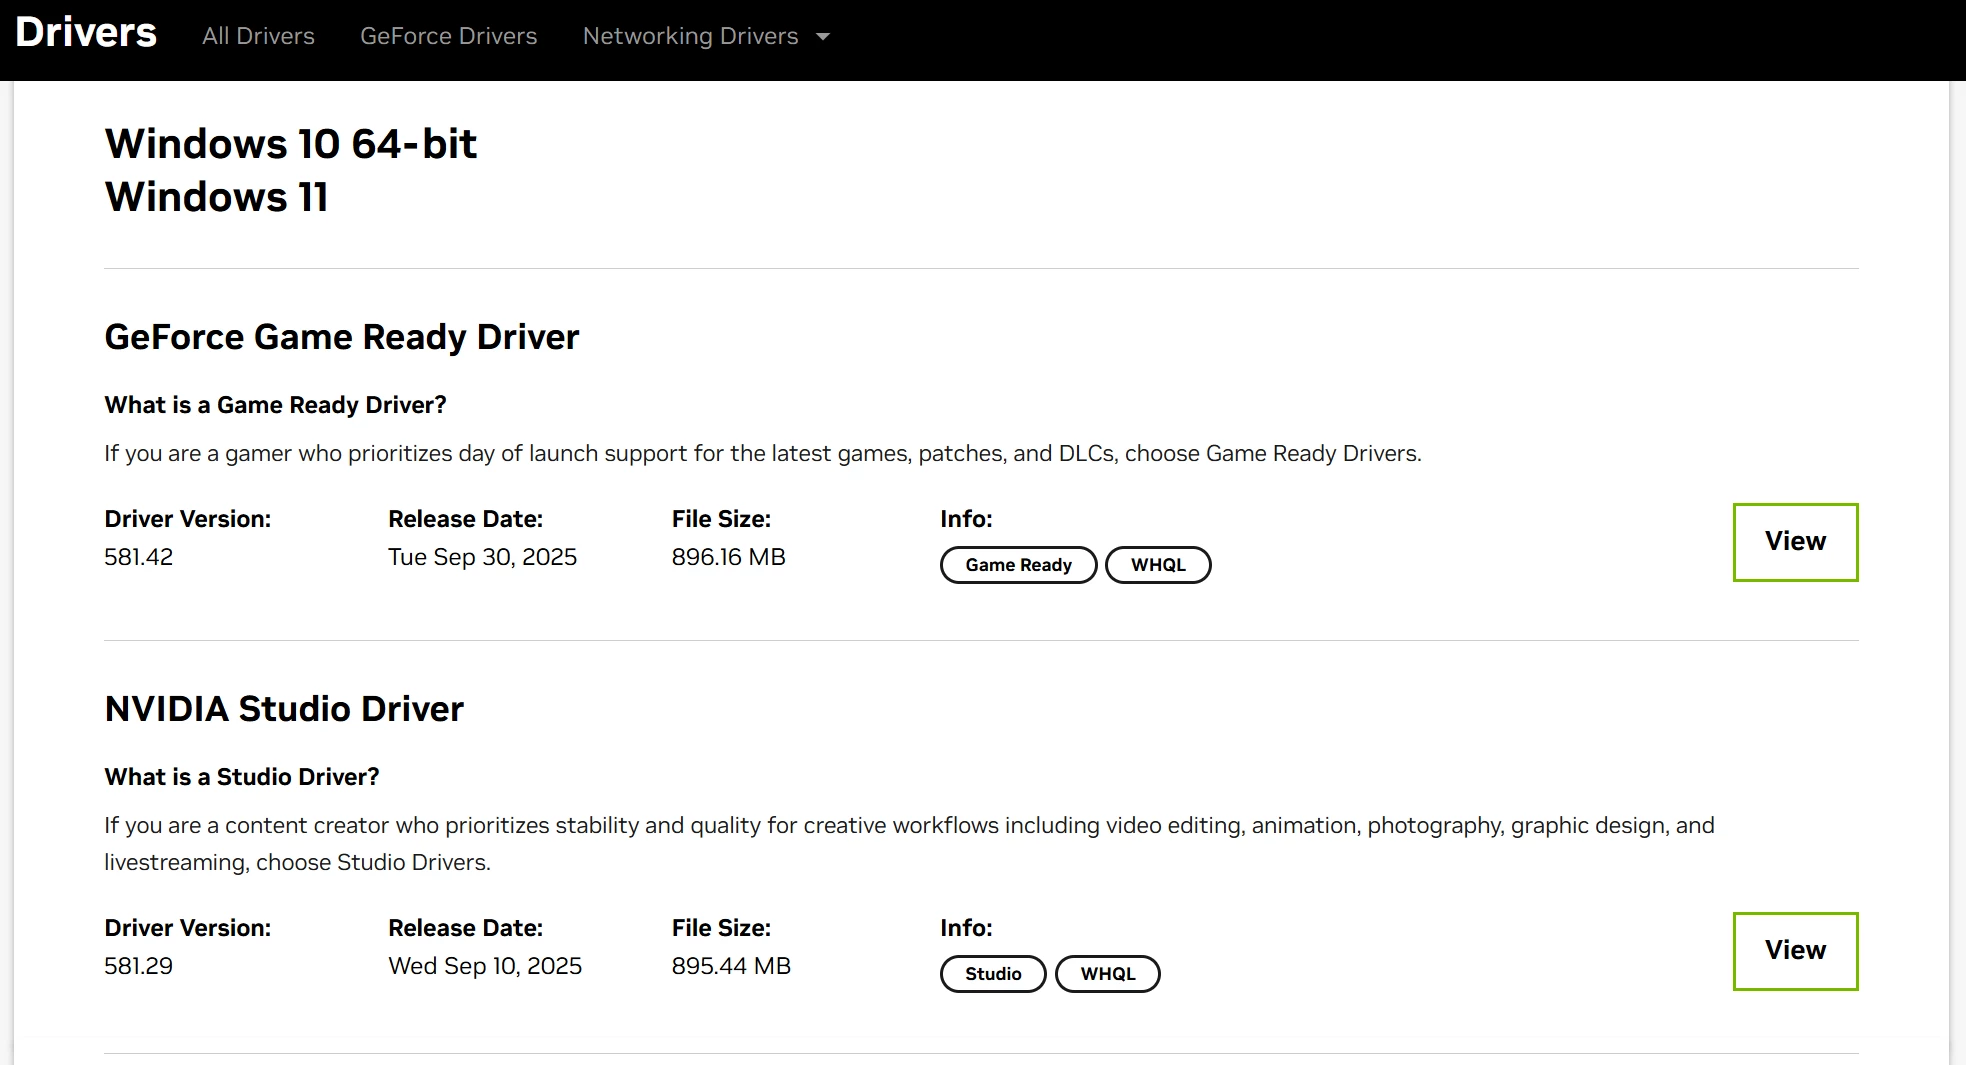Click the WHQL tag beside Game Ready

pyautogui.click(x=1158, y=565)
